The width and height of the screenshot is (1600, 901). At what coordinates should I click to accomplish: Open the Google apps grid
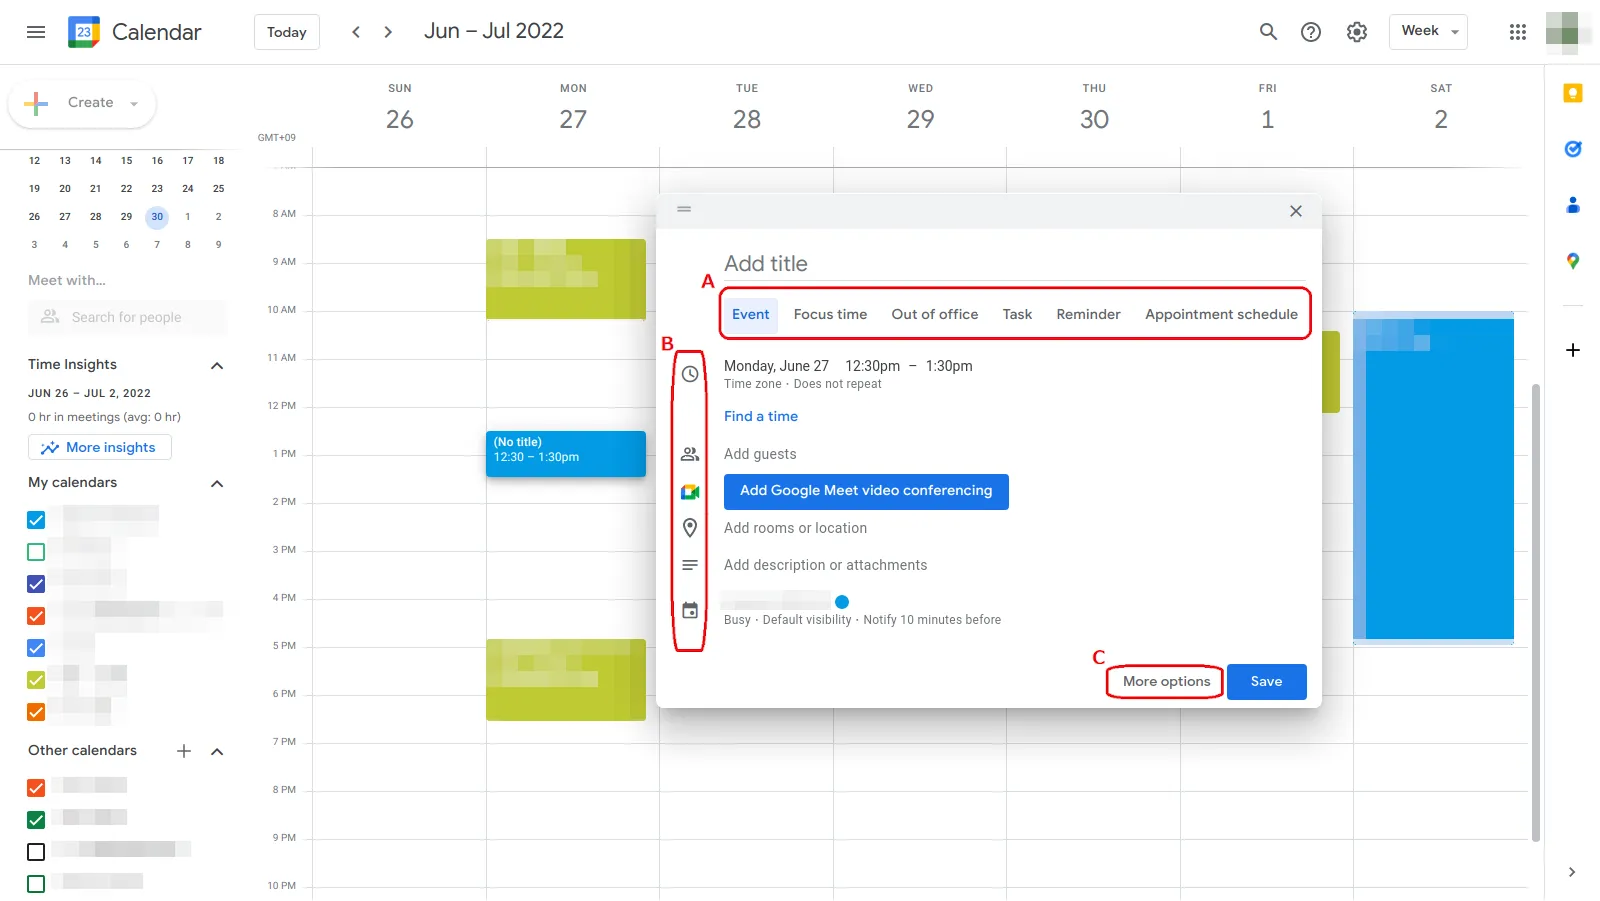[x=1516, y=31]
